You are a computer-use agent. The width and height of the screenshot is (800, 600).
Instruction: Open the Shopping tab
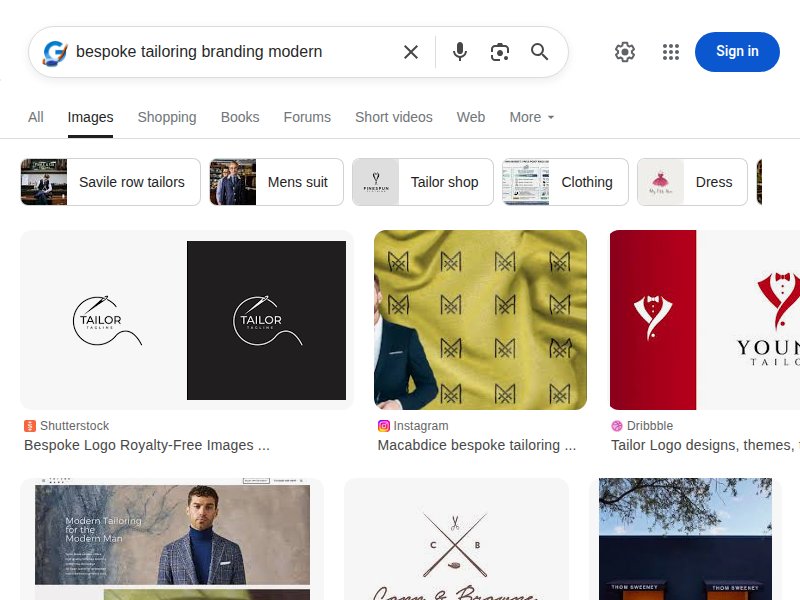pos(166,117)
